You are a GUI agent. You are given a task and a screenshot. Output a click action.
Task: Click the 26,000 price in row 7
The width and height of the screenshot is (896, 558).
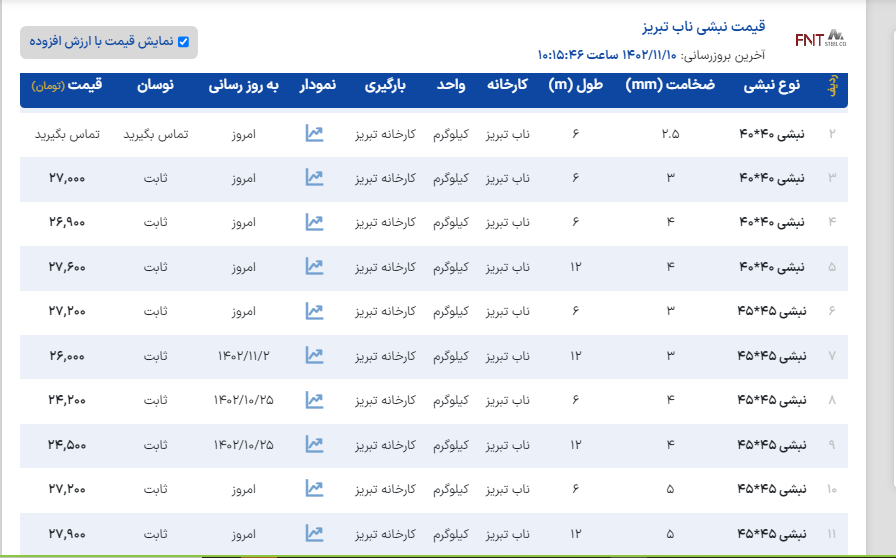(x=66, y=355)
